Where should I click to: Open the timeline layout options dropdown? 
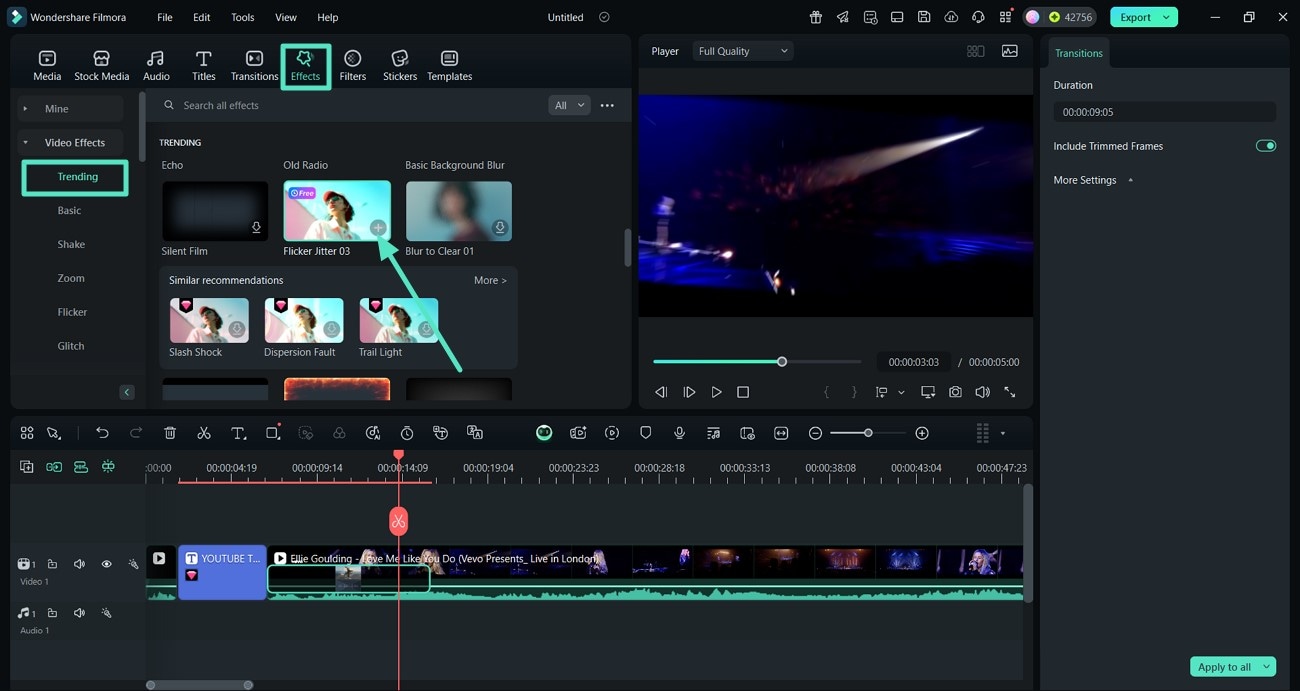[1003, 433]
